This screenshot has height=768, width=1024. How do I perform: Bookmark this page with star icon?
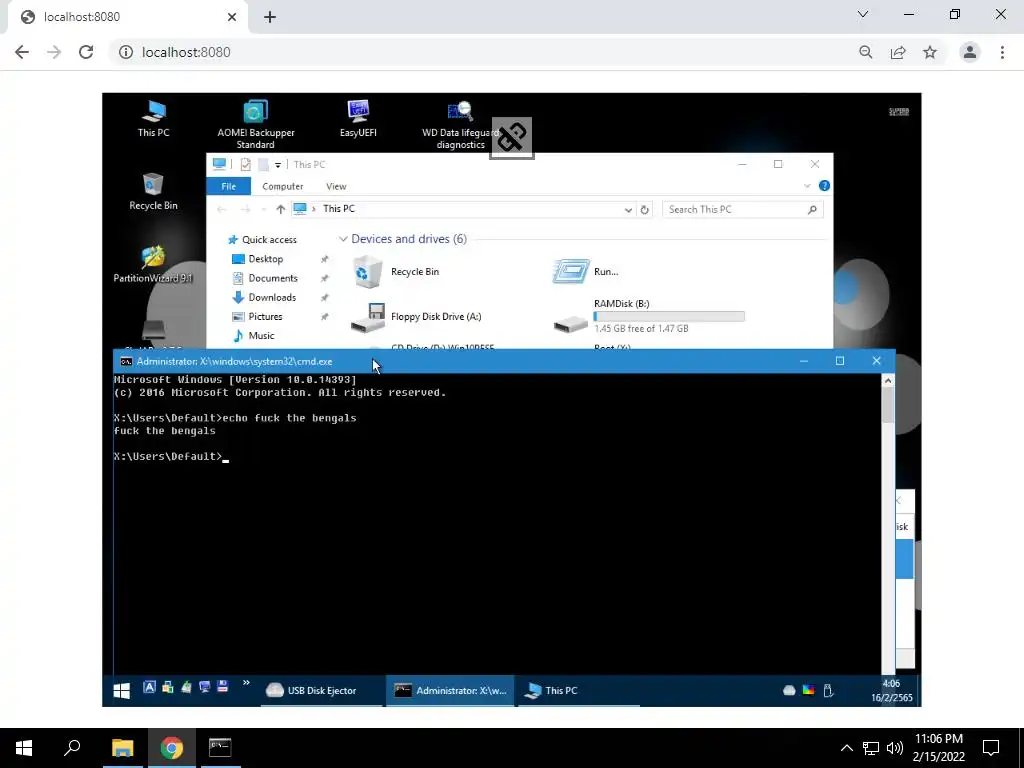click(x=930, y=52)
